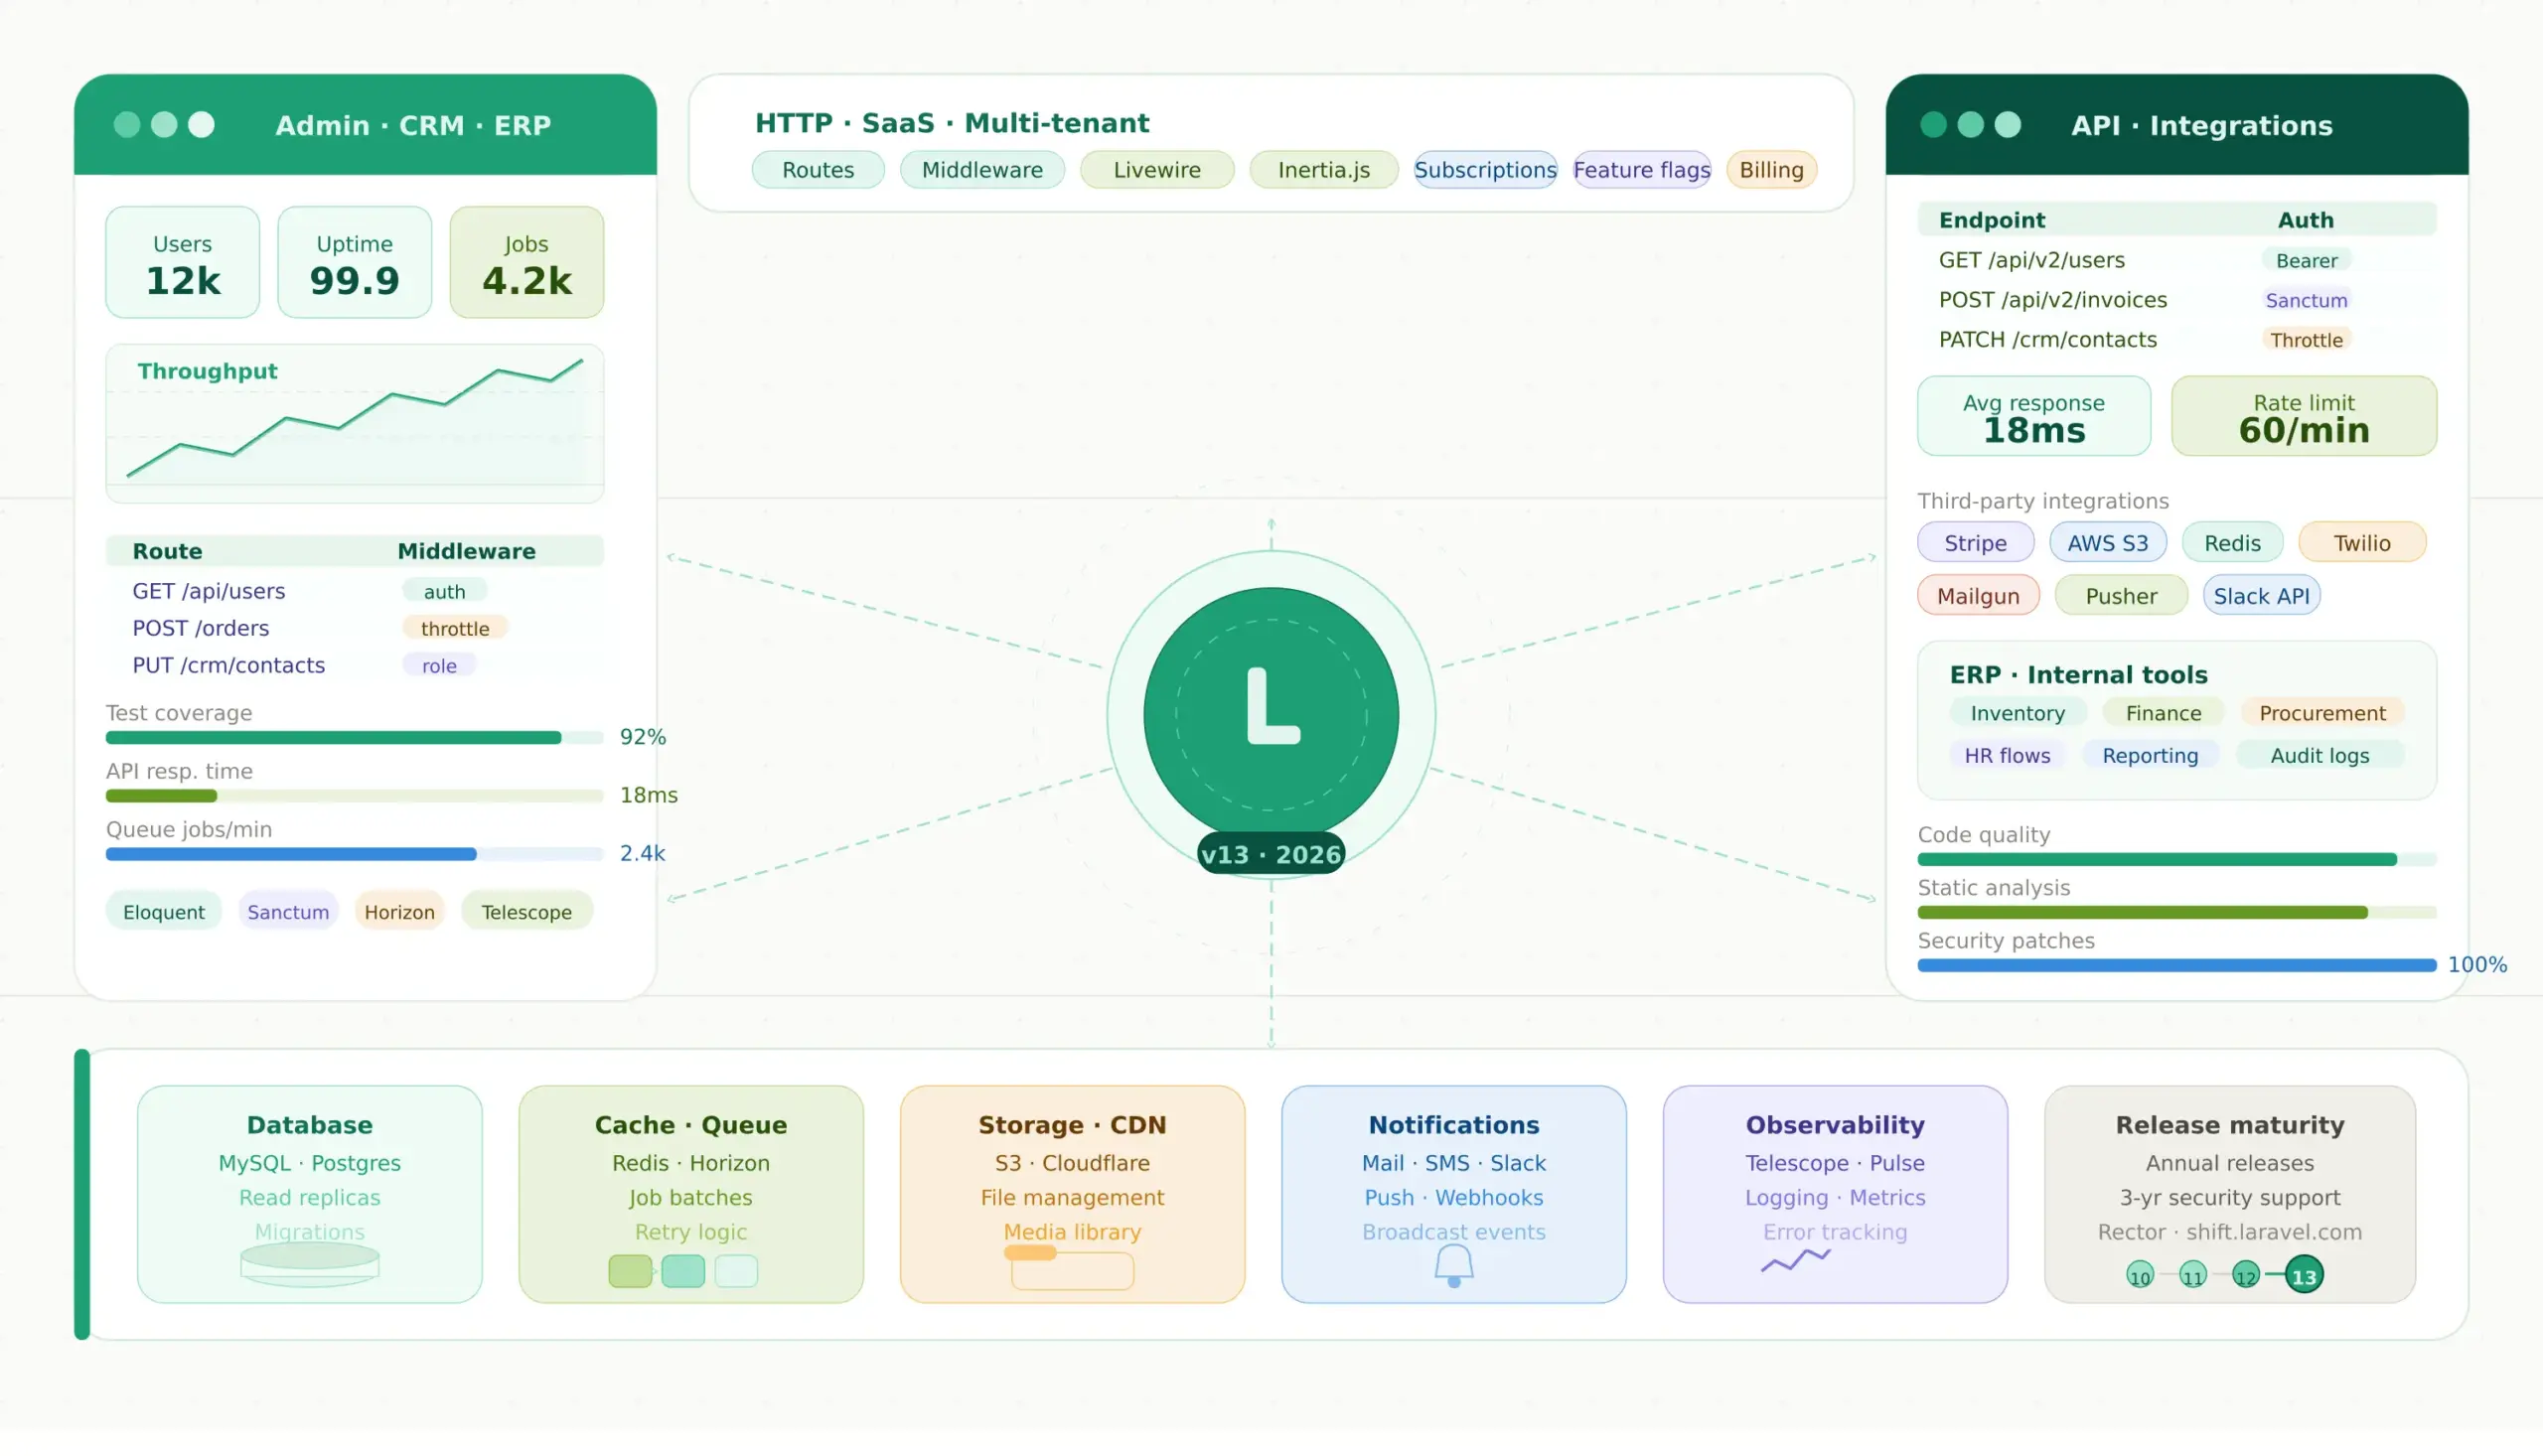Select the Routes pill tab
The image size is (2543, 1456).
817,170
